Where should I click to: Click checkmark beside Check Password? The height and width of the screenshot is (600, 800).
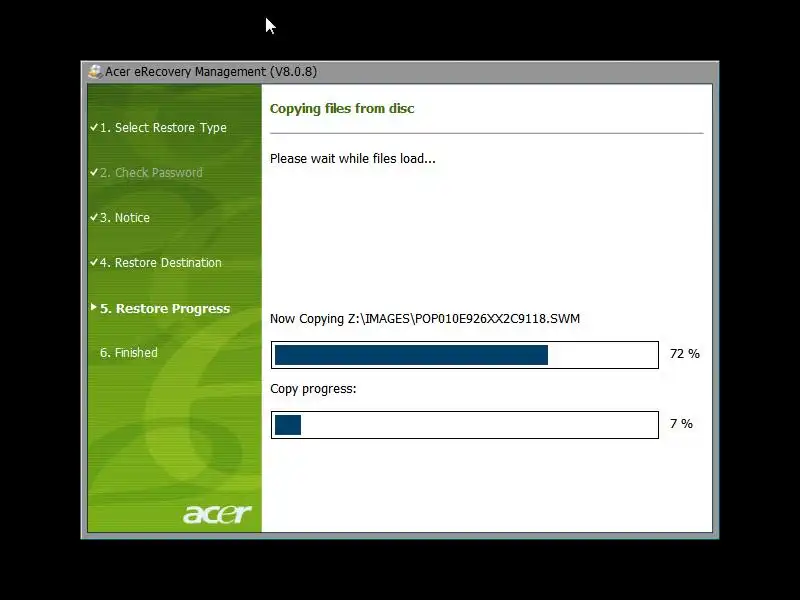pos(94,172)
